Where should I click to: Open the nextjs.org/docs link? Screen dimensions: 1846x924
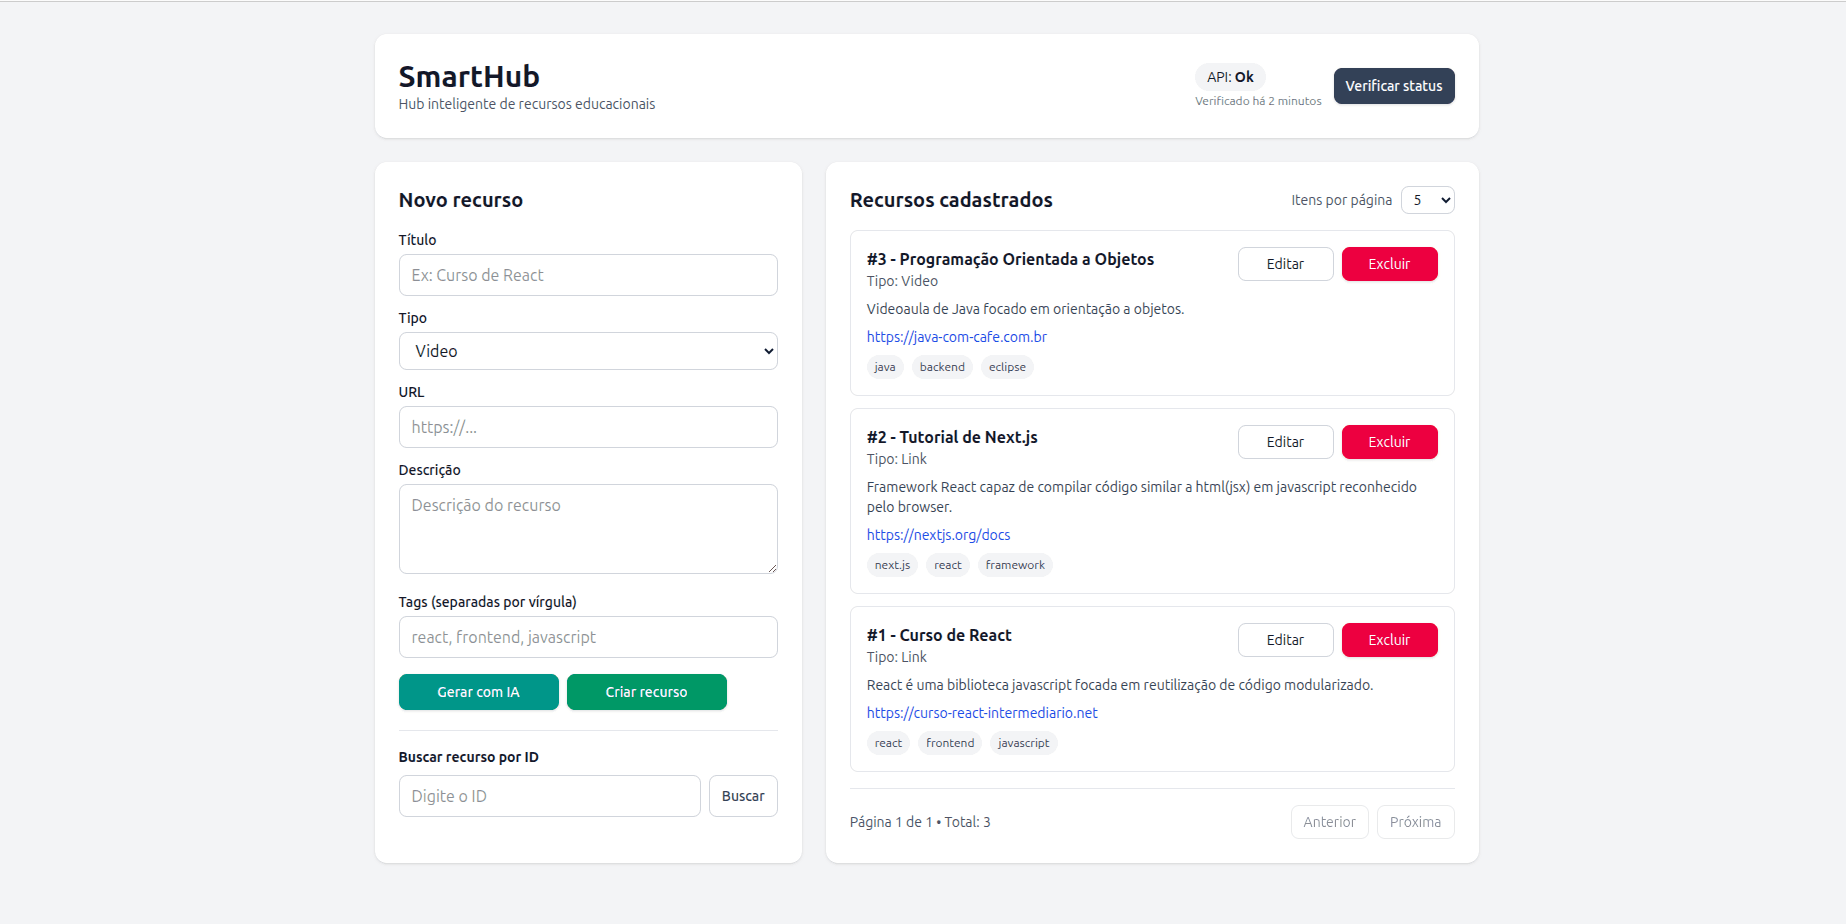point(938,535)
